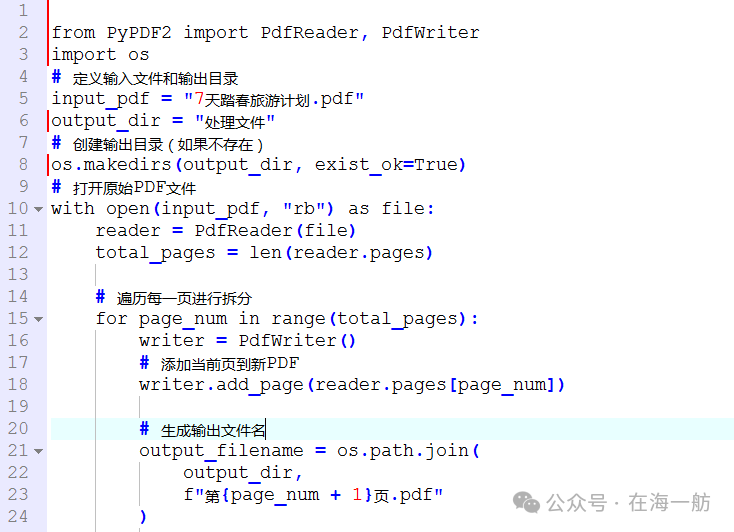
Task: Select line number 2 in the gutter
Action: (24, 33)
